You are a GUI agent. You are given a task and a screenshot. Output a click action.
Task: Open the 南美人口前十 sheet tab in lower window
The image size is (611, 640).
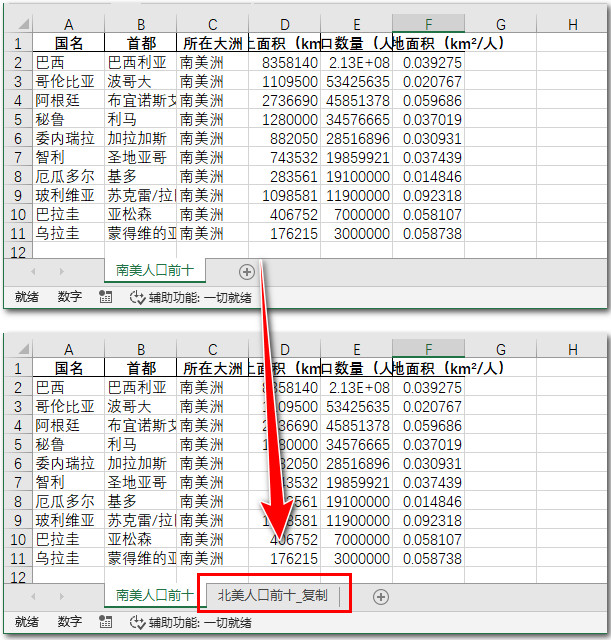155,596
